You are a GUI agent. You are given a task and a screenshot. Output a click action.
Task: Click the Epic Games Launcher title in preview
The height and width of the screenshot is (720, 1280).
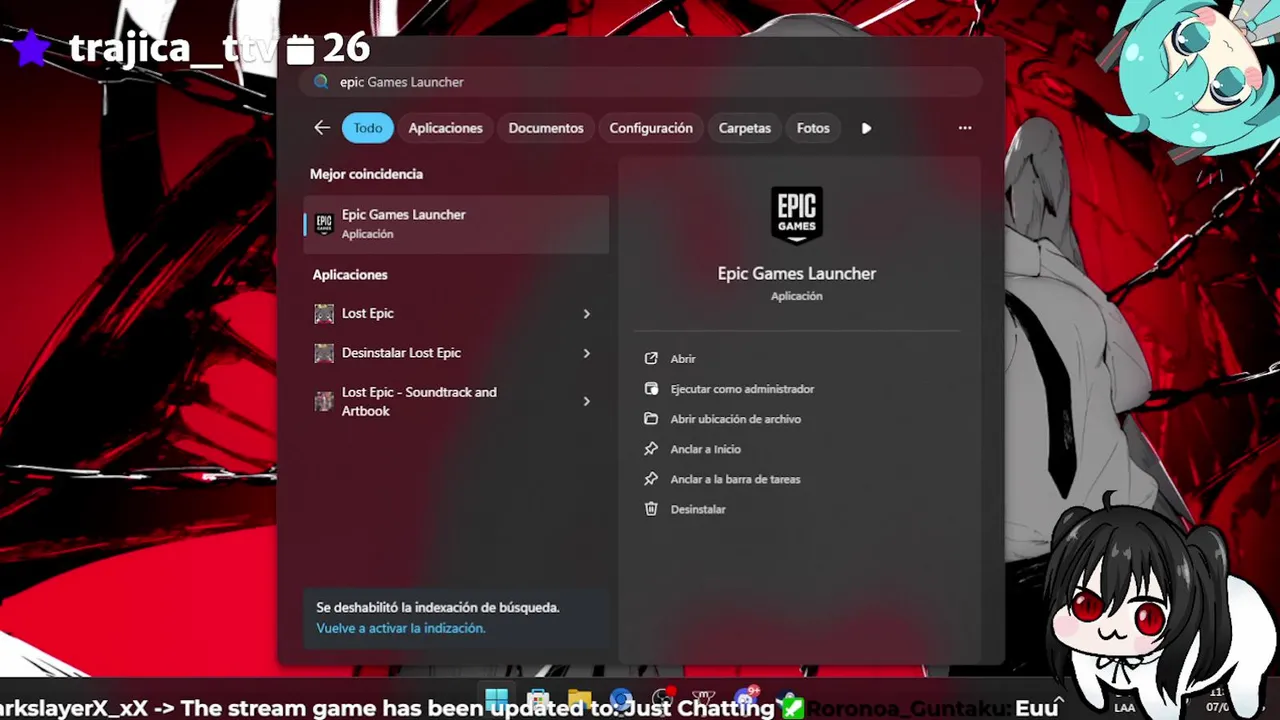797,273
